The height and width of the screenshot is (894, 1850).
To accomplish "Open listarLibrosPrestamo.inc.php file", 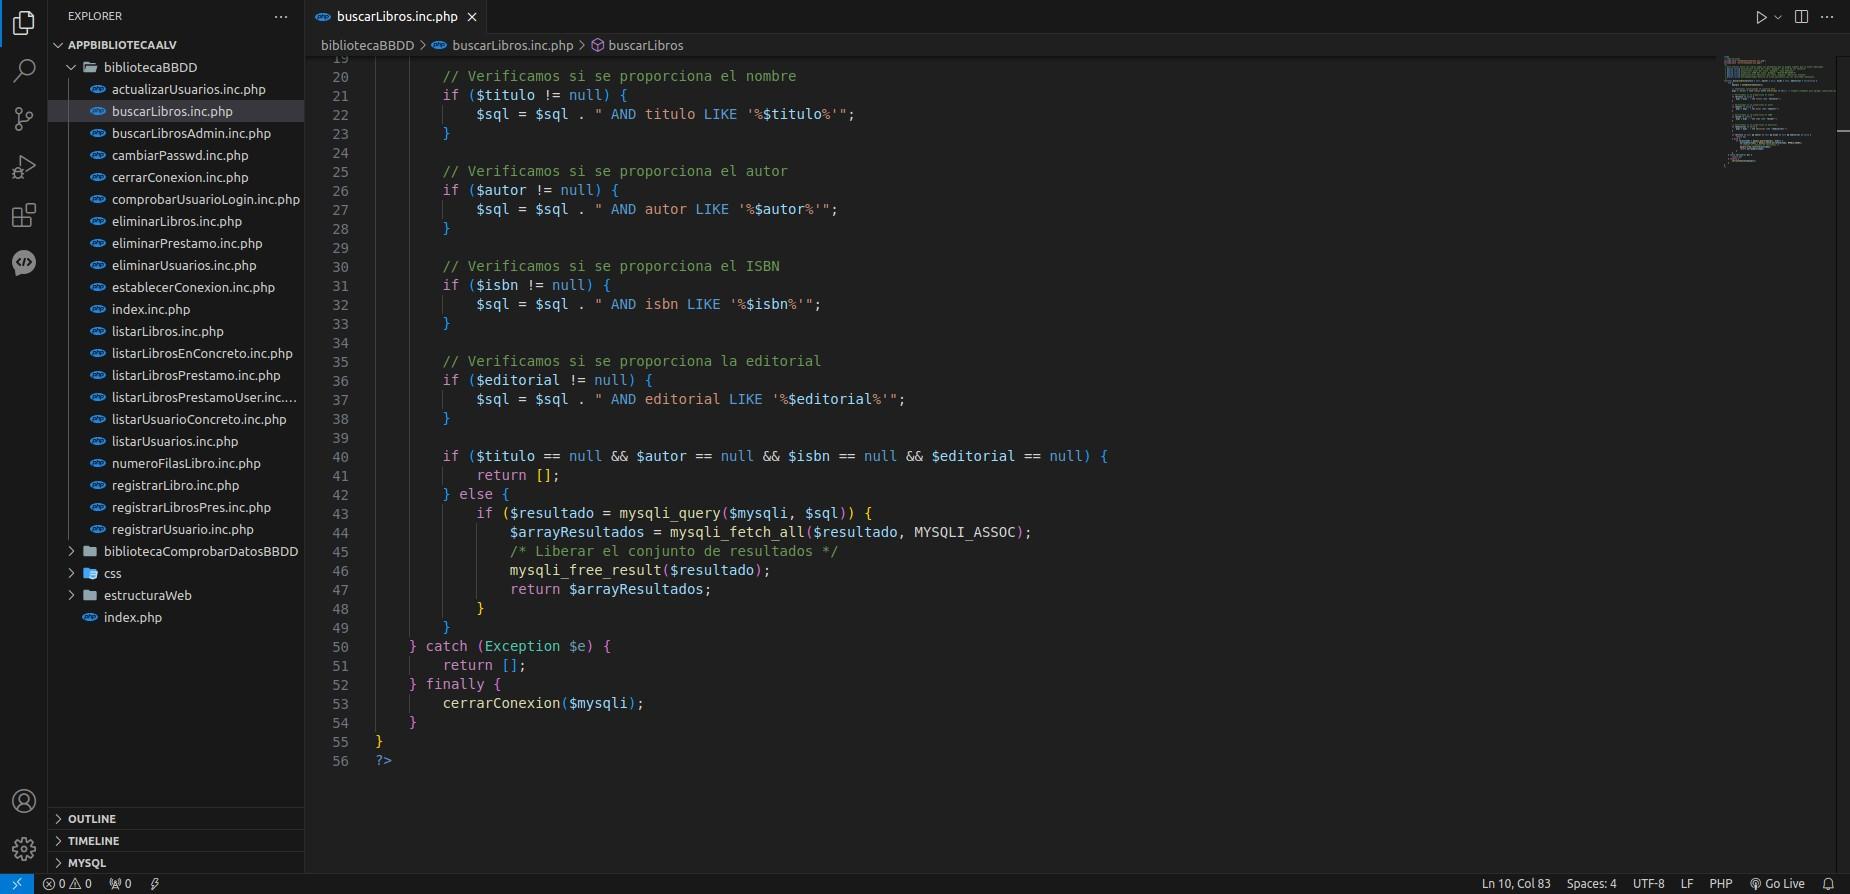I will pyautogui.click(x=176, y=375).
